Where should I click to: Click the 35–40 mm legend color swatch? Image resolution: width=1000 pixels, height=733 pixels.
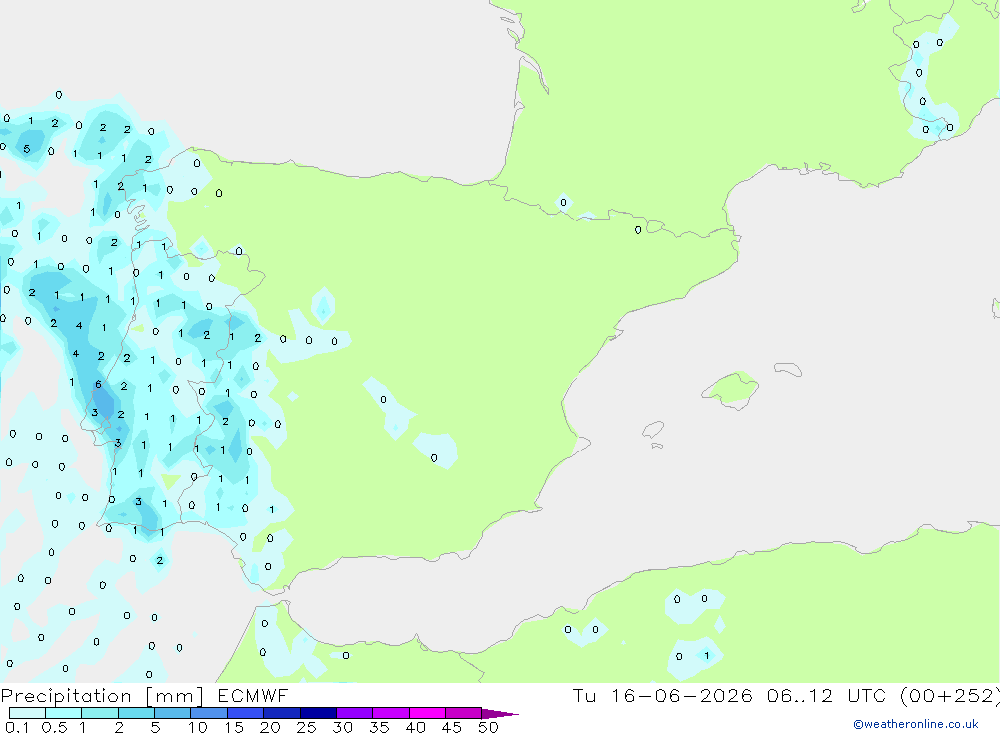coord(391,713)
